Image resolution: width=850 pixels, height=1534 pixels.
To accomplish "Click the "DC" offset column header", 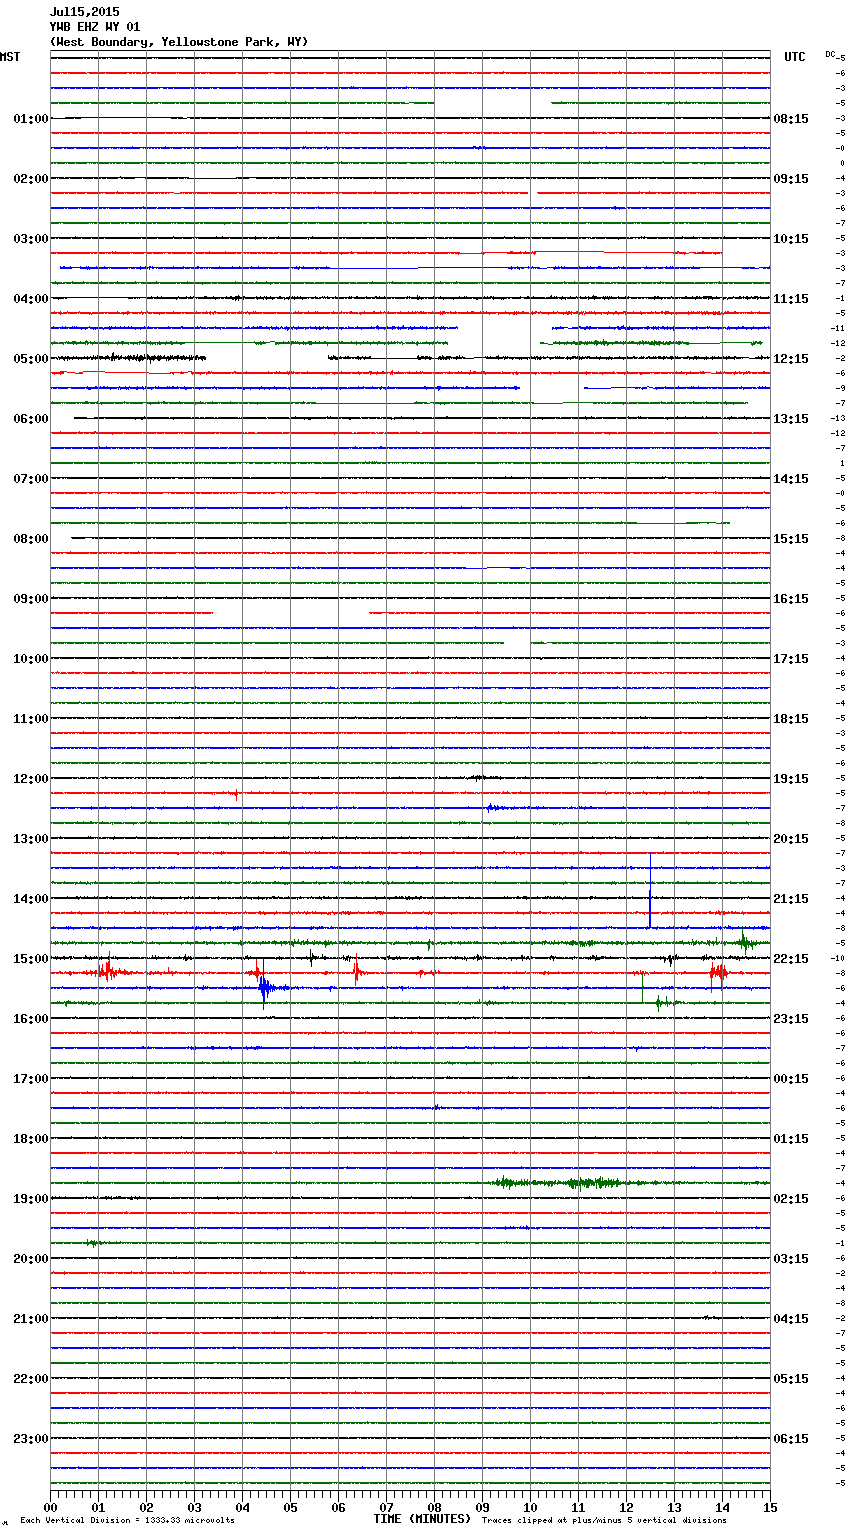I will point(830,54).
